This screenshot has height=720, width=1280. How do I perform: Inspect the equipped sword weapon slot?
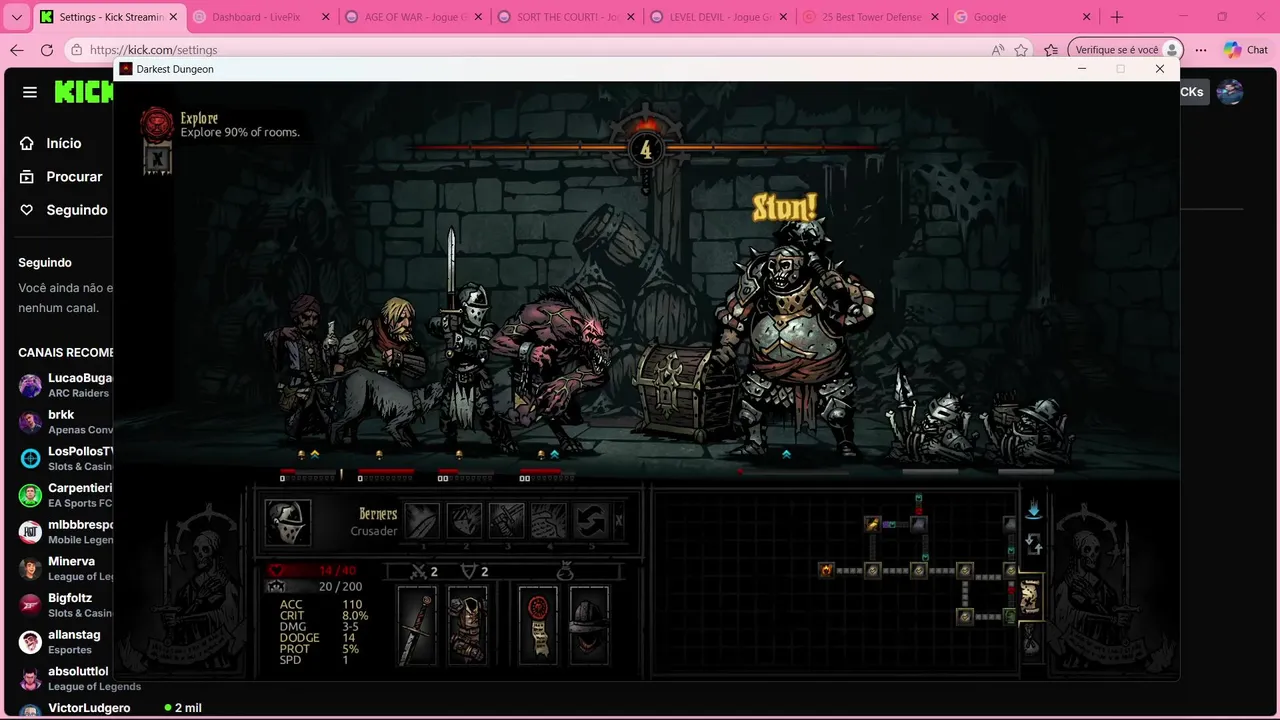(418, 625)
